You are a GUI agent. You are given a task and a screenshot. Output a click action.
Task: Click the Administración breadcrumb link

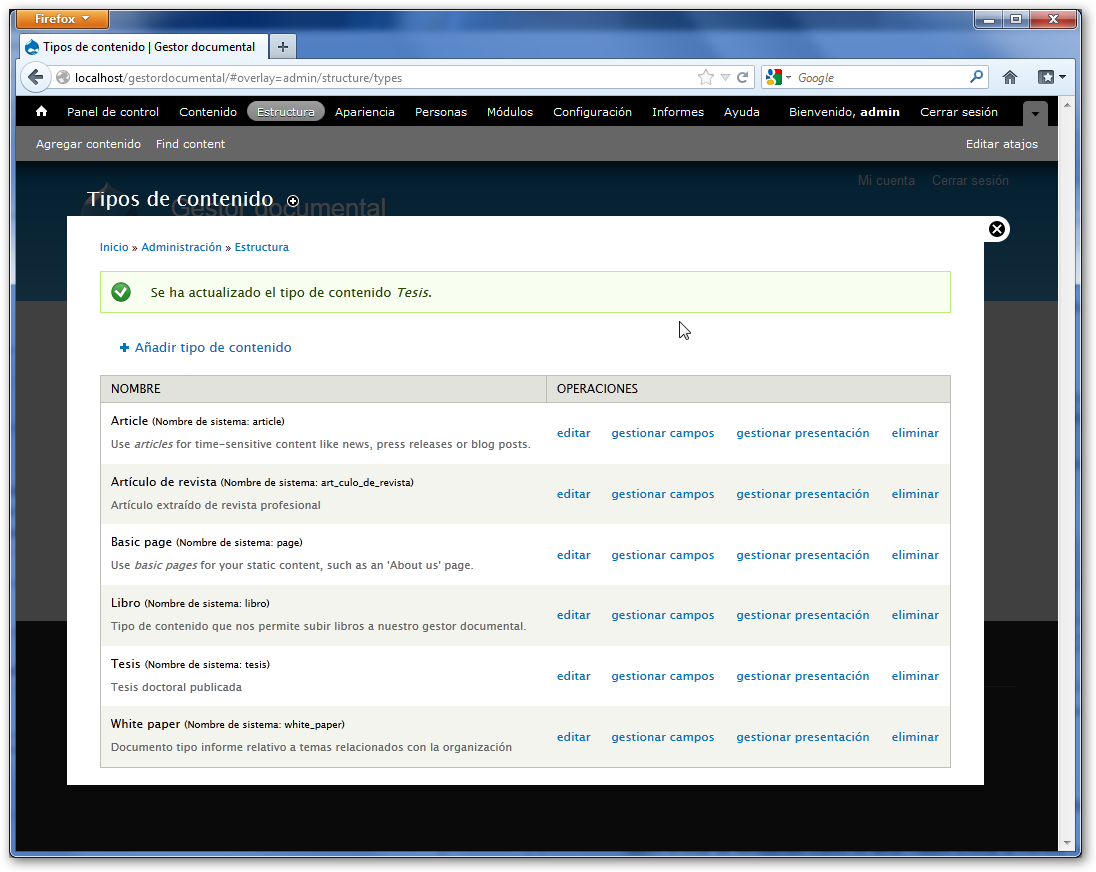(x=181, y=247)
